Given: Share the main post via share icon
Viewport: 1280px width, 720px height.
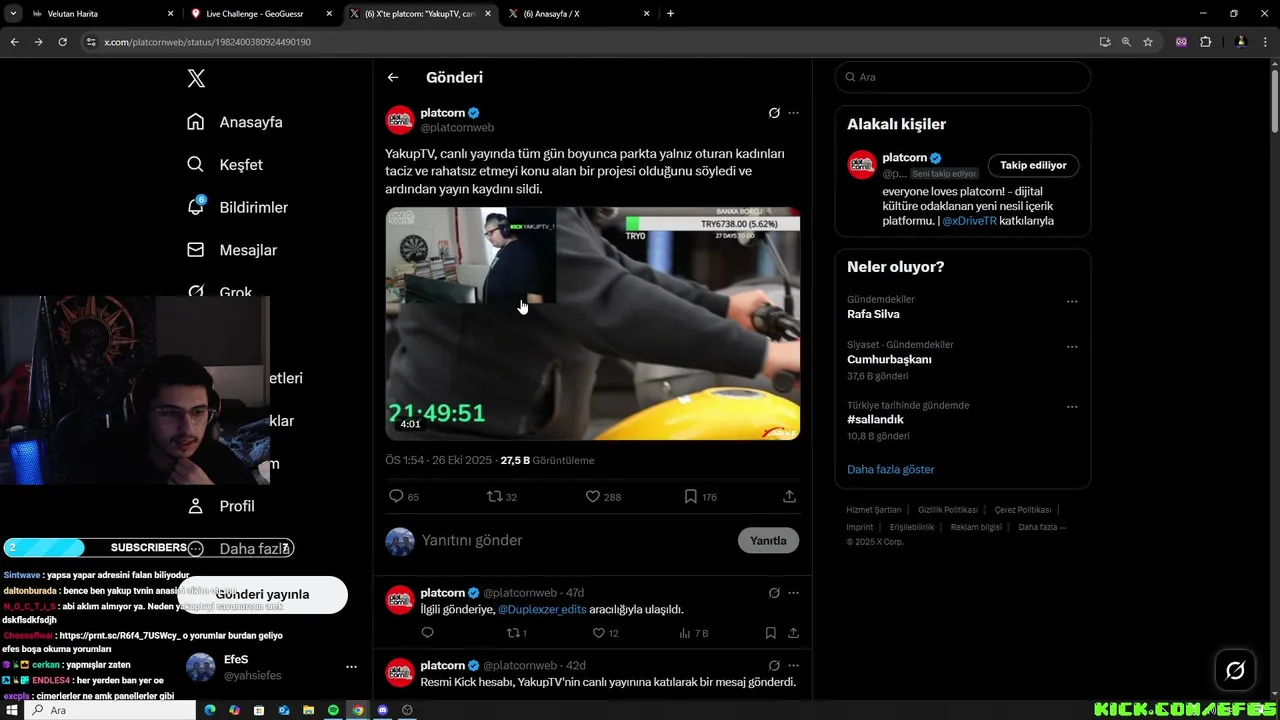Looking at the screenshot, I should pos(789,496).
